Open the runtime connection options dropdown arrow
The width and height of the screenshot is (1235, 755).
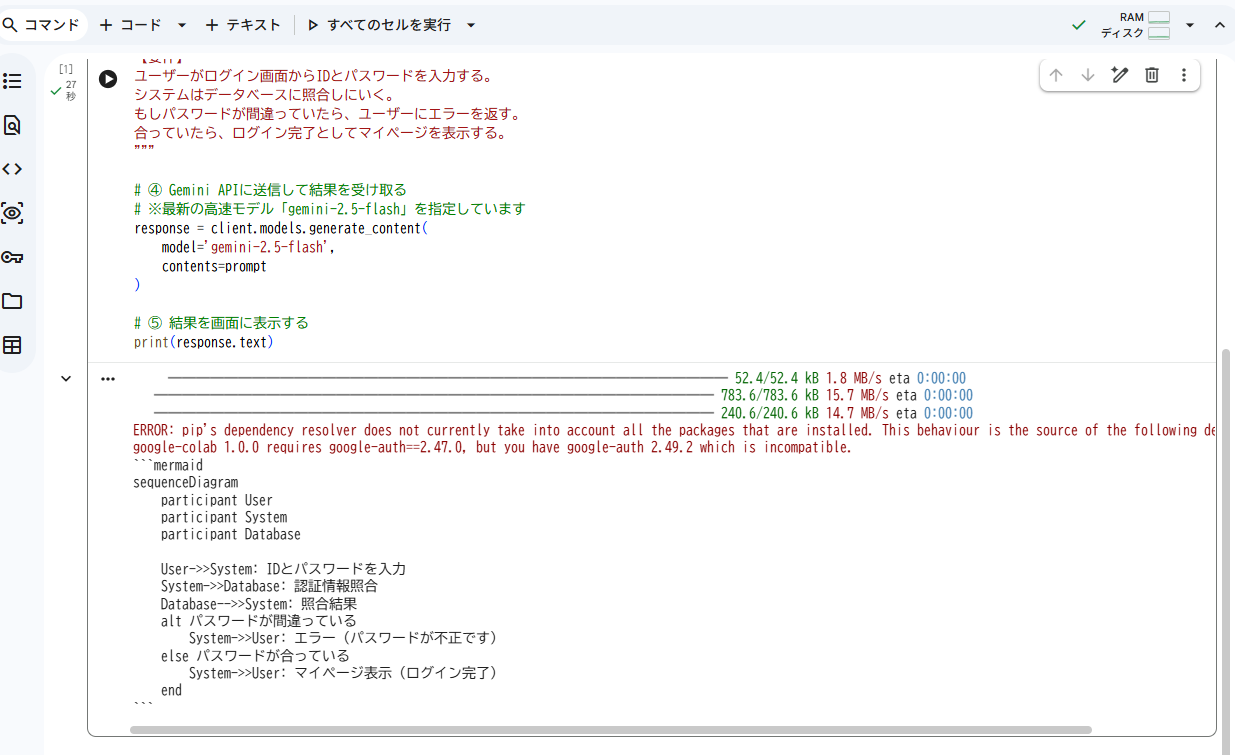tap(1189, 25)
